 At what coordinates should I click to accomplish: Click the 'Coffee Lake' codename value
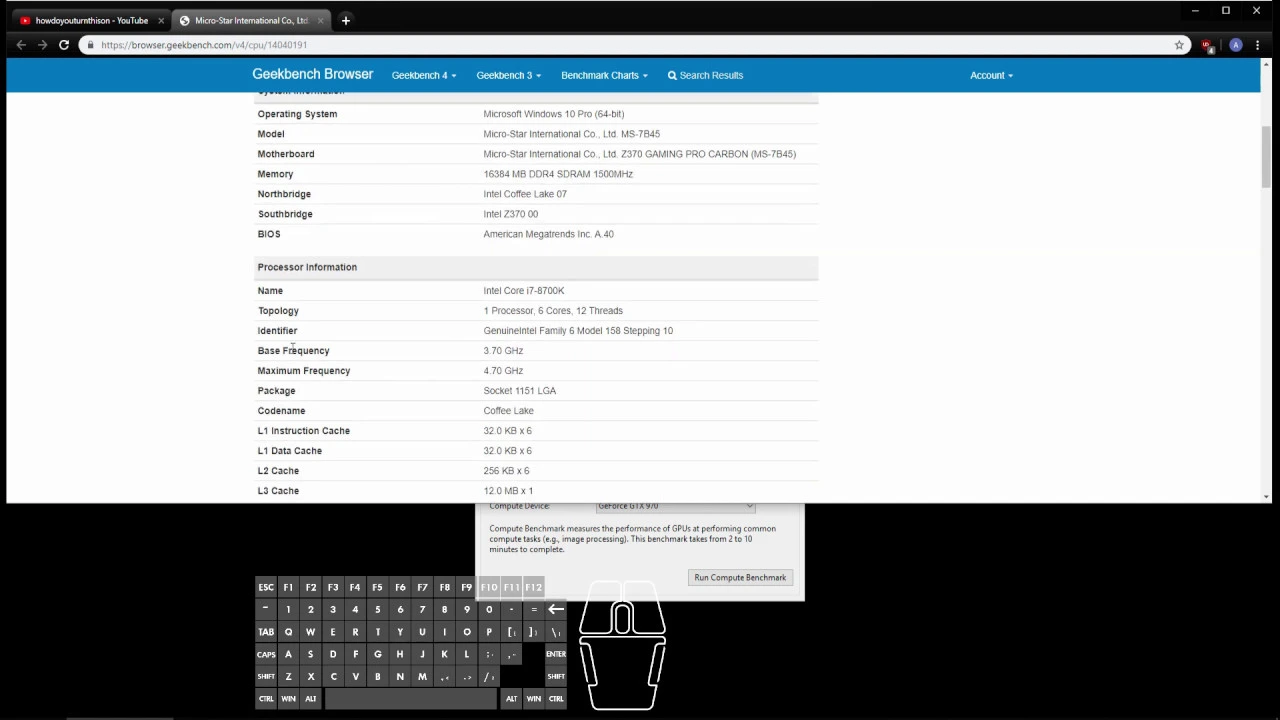(x=508, y=411)
